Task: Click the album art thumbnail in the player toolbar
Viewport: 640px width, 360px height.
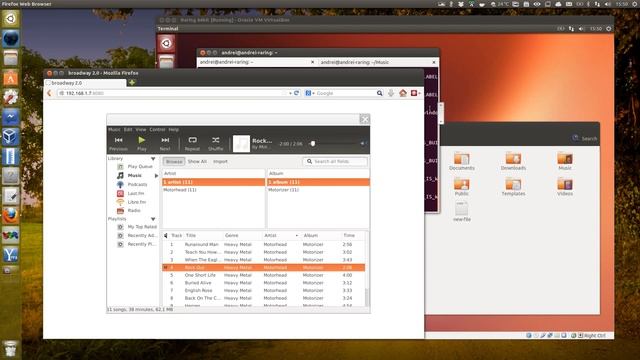Action: [x=241, y=144]
